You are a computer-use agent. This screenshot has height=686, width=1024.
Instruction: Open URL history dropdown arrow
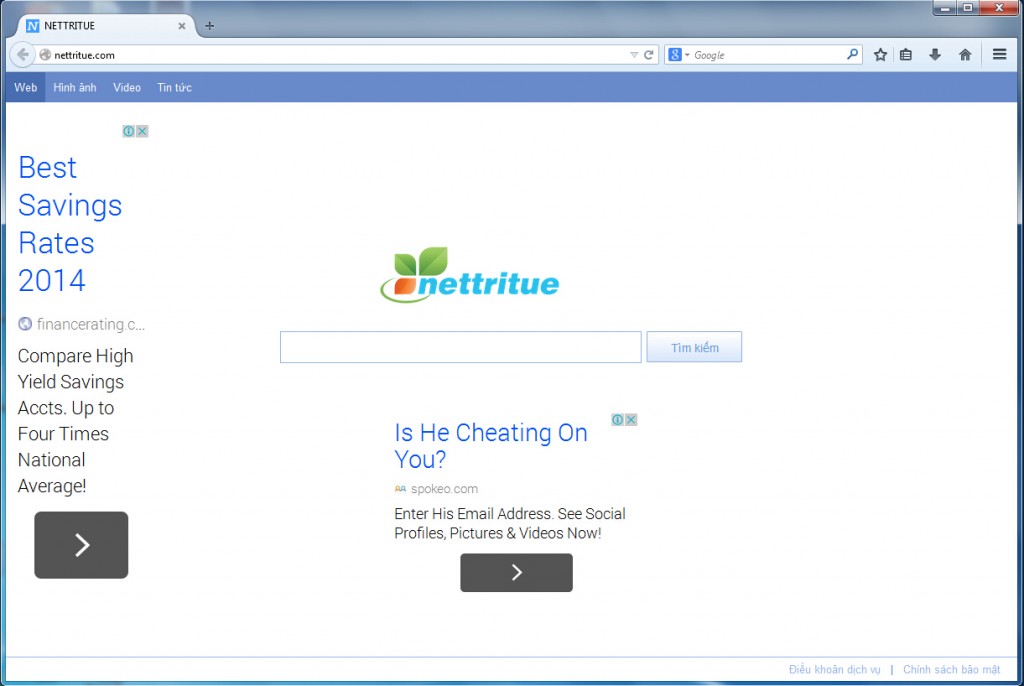633,55
